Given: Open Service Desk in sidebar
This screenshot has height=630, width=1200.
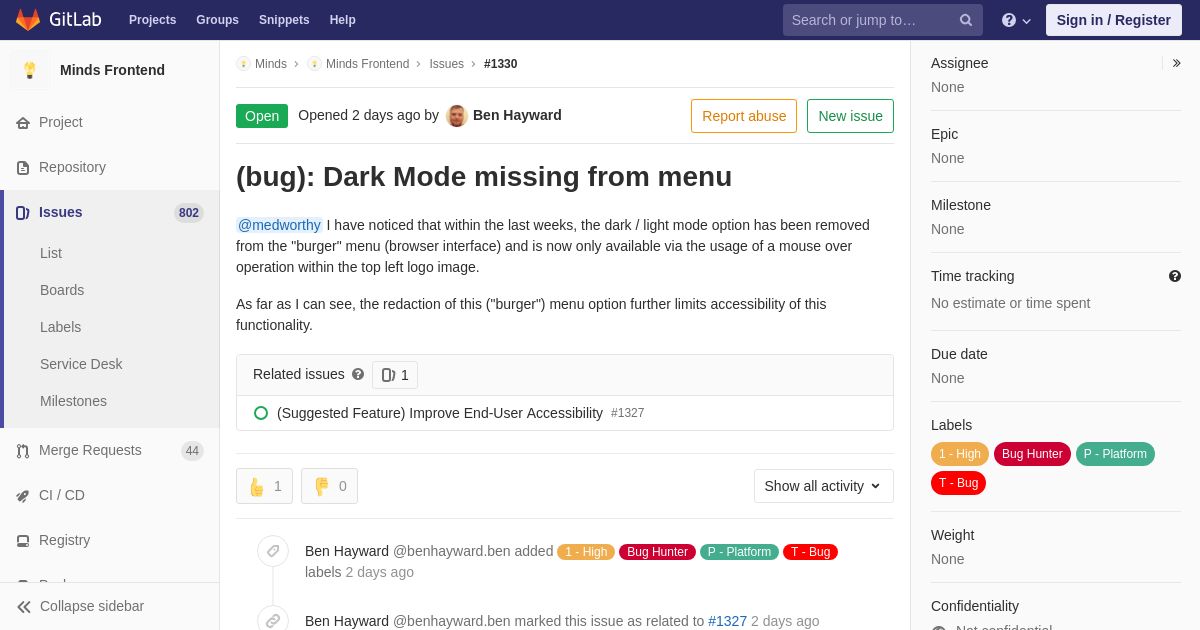Looking at the screenshot, I should [81, 364].
